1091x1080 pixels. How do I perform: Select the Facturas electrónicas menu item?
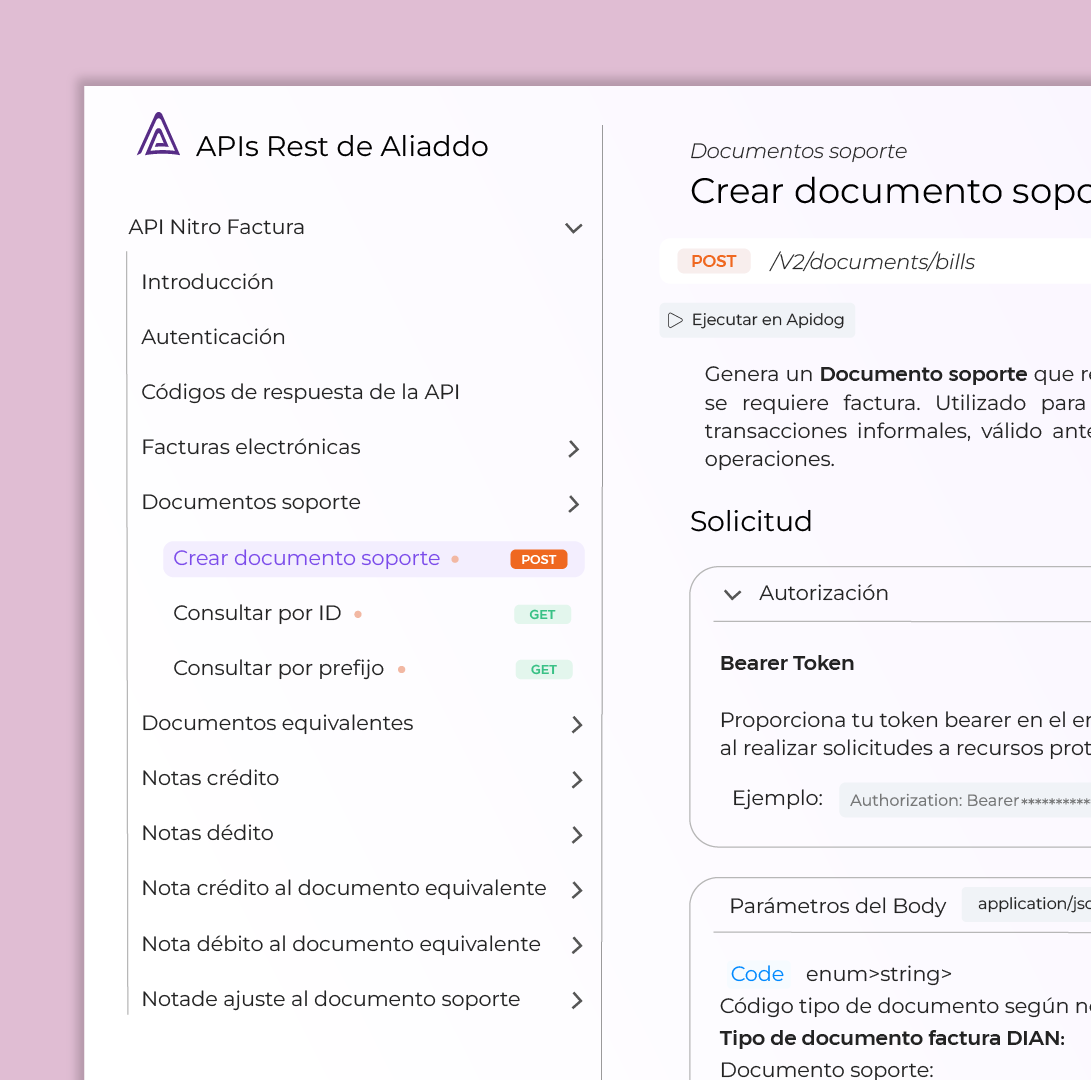(250, 447)
